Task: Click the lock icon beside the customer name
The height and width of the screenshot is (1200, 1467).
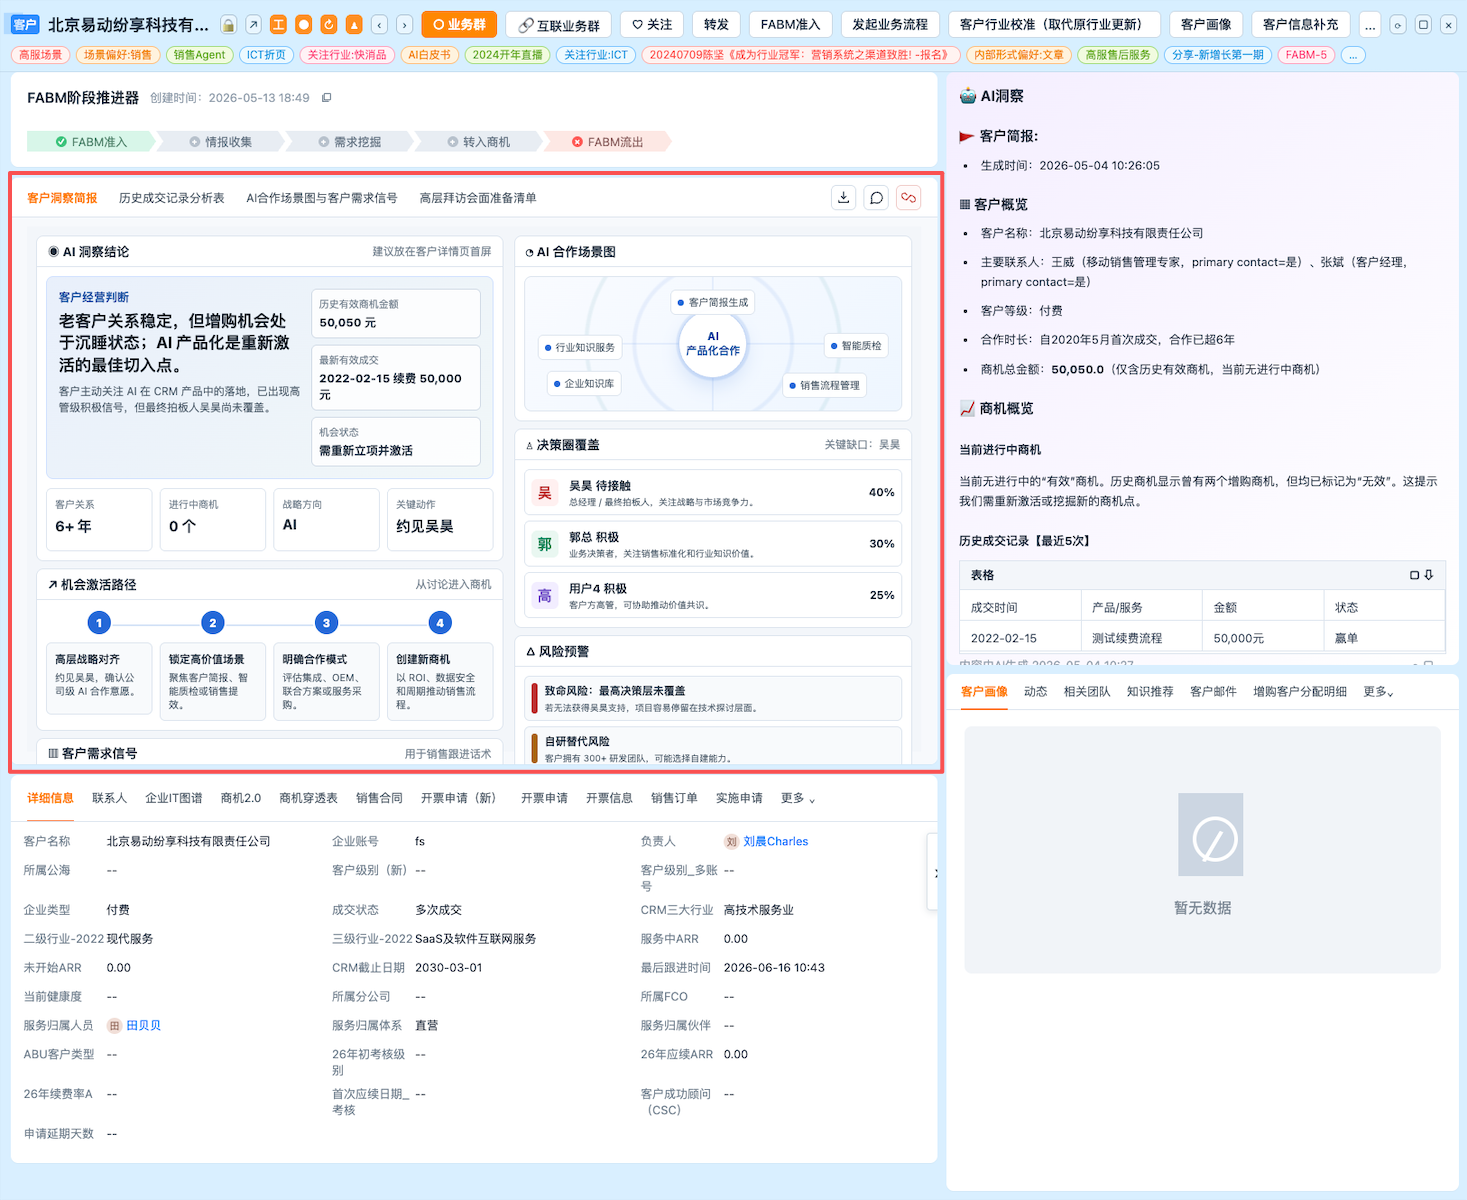Action: point(229,25)
